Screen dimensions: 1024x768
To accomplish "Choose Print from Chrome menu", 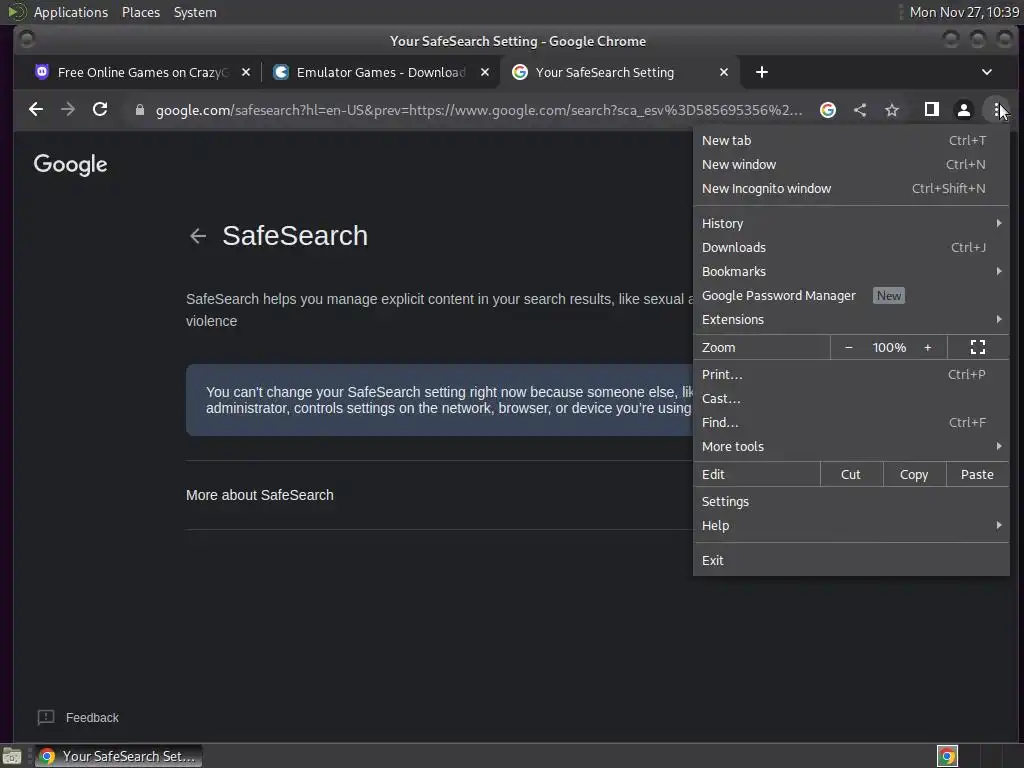I will (x=851, y=375).
